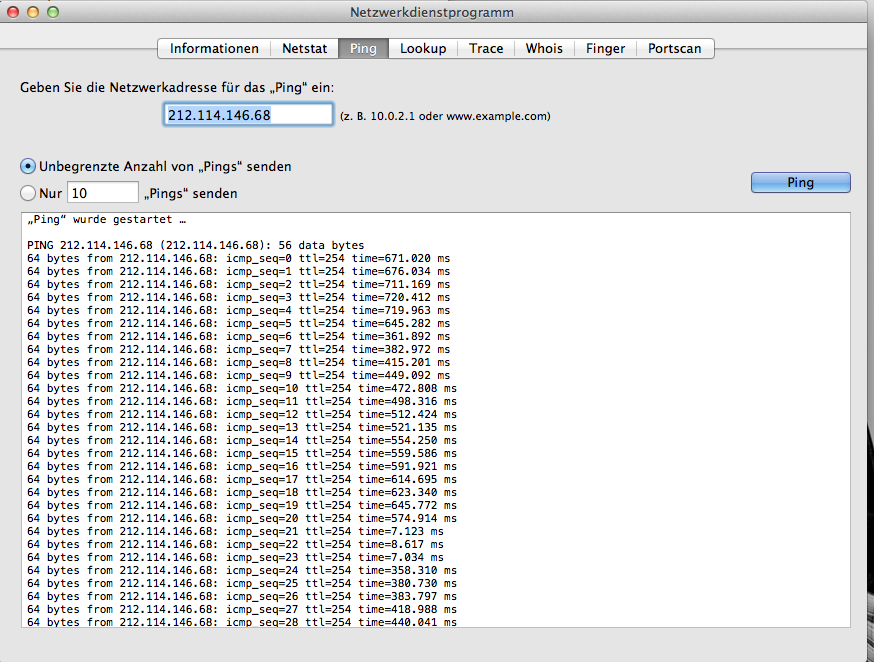
Task: Click the network address field with 212.114.146.68
Action: click(x=248, y=115)
